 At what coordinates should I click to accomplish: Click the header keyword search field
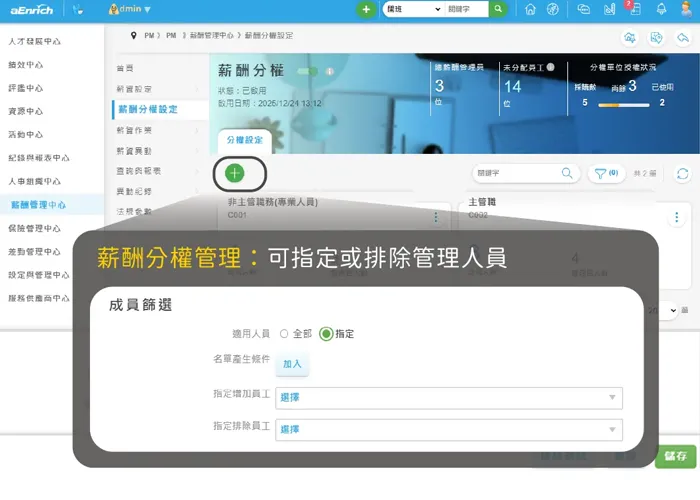[x=466, y=9]
